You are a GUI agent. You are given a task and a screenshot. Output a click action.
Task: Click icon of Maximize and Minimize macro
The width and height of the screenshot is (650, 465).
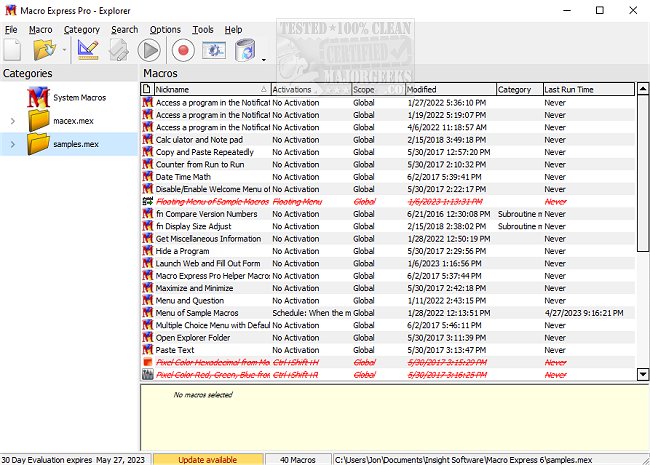click(x=148, y=288)
